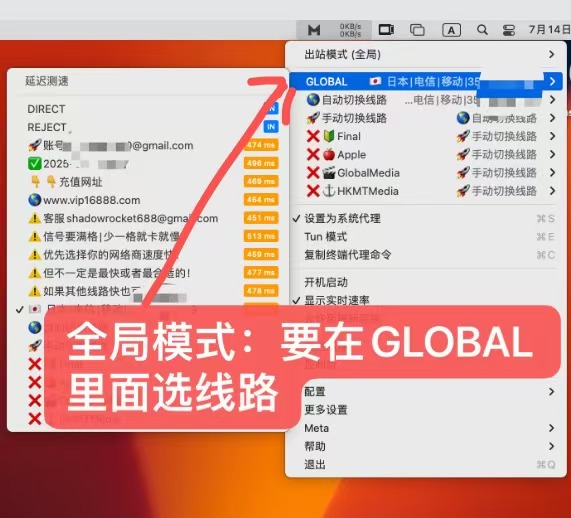571x518 pixels.
Task: Expand the 出站模式 (全局) submenu arrow
Action: pos(551,55)
